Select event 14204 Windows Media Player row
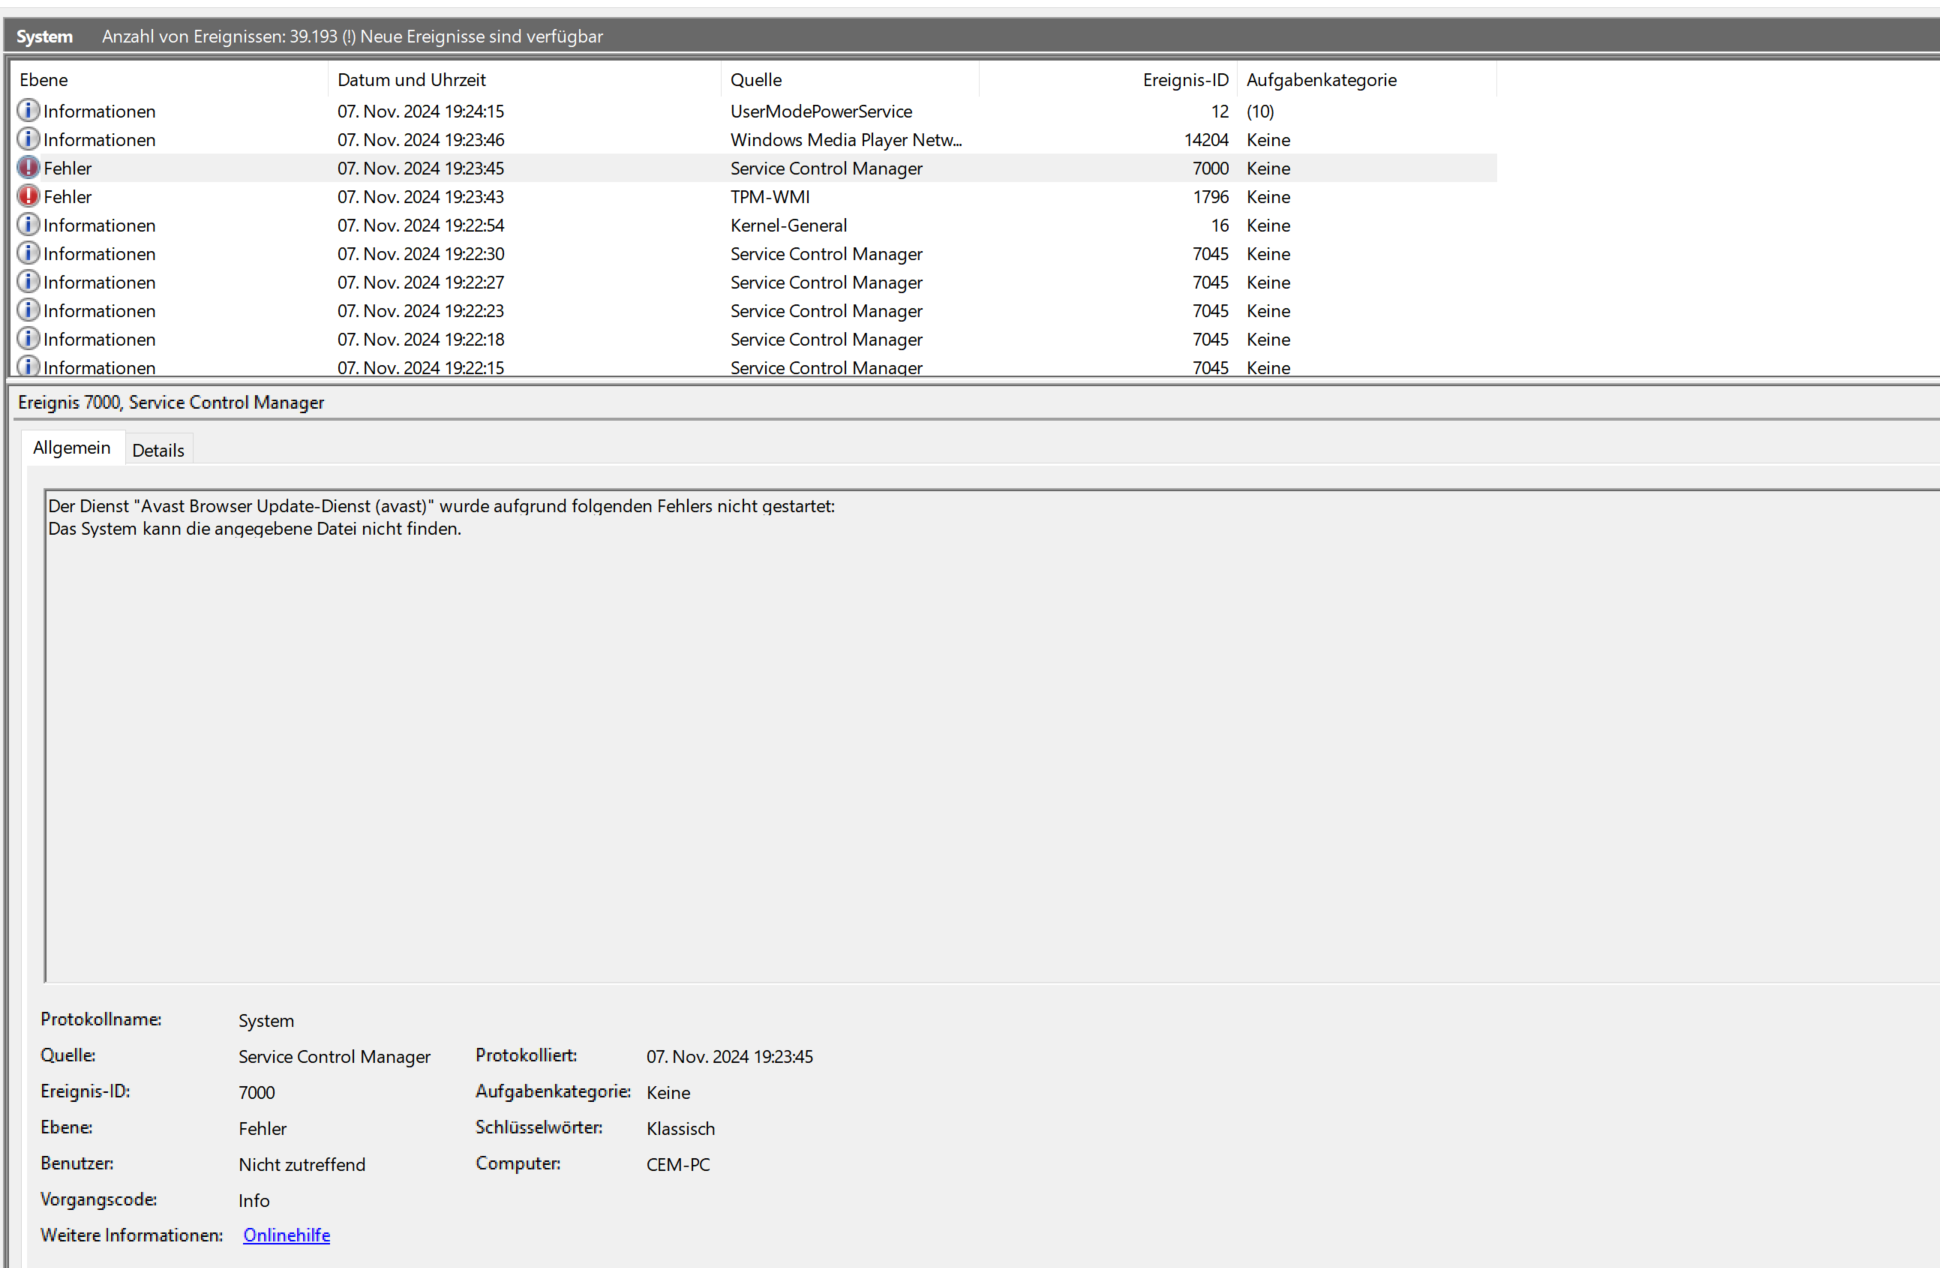The image size is (1940, 1268). point(845,140)
